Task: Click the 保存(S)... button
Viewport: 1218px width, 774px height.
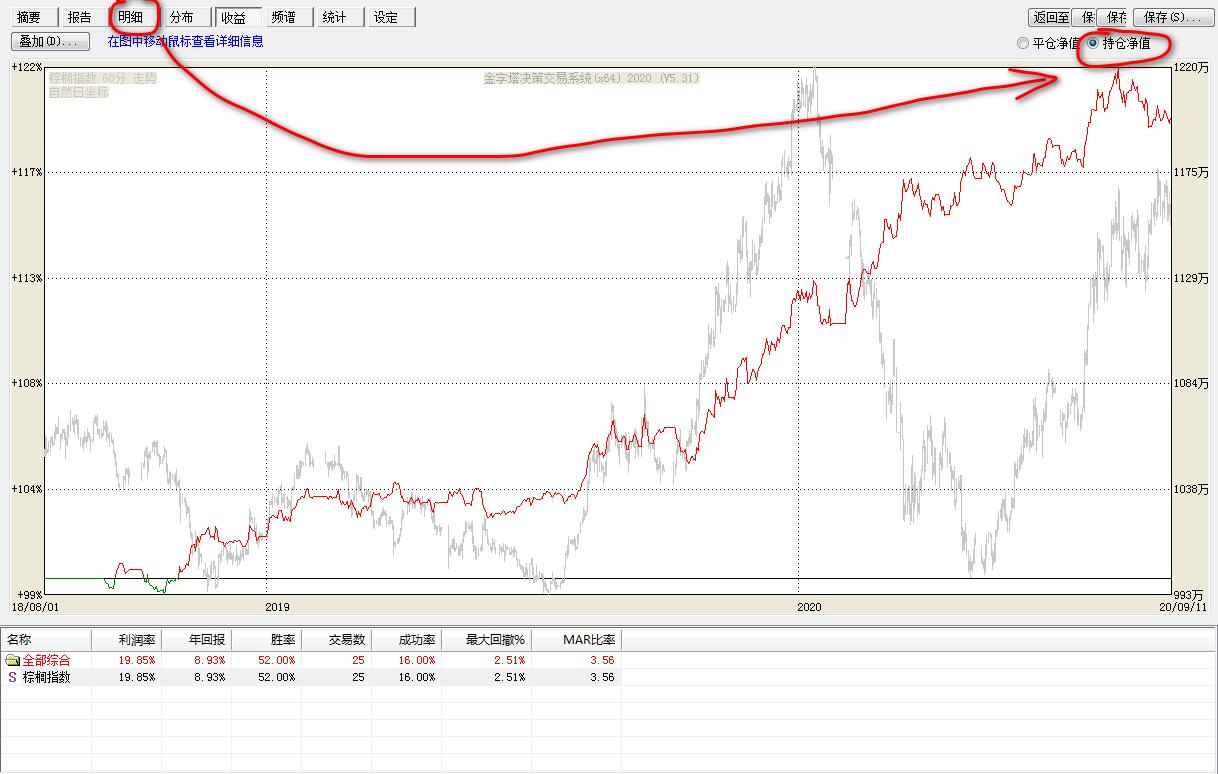Action: click(1172, 17)
